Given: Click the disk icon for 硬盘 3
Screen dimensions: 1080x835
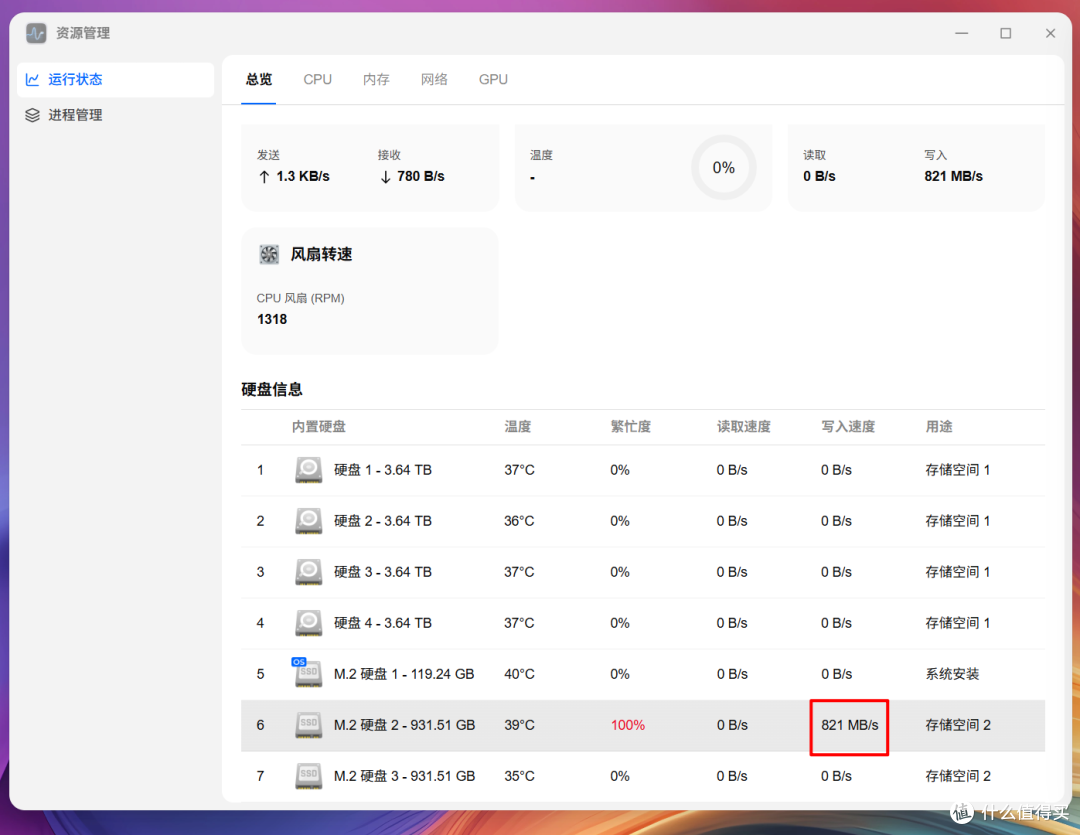Looking at the screenshot, I should point(309,573).
